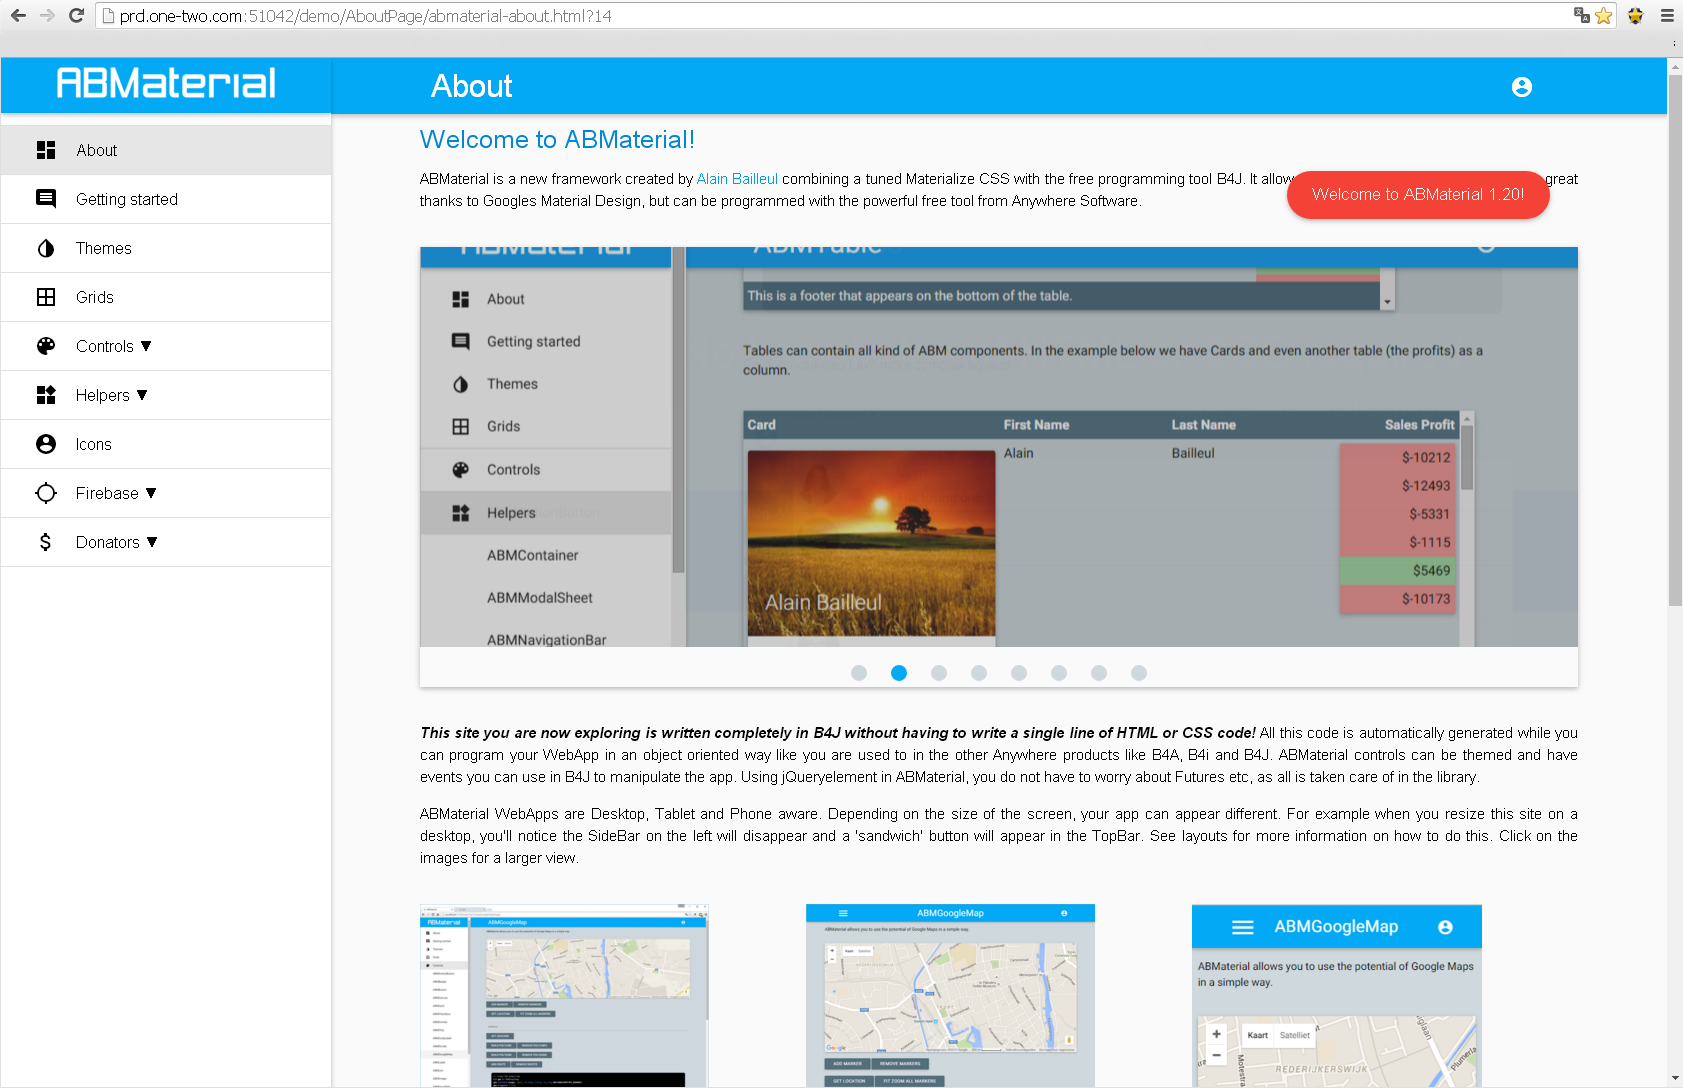The width and height of the screenshot is (1683, 1088).
Task: Open the phone ABMGoogleMap screenshot thumbnail
Action: [1336, 996]
